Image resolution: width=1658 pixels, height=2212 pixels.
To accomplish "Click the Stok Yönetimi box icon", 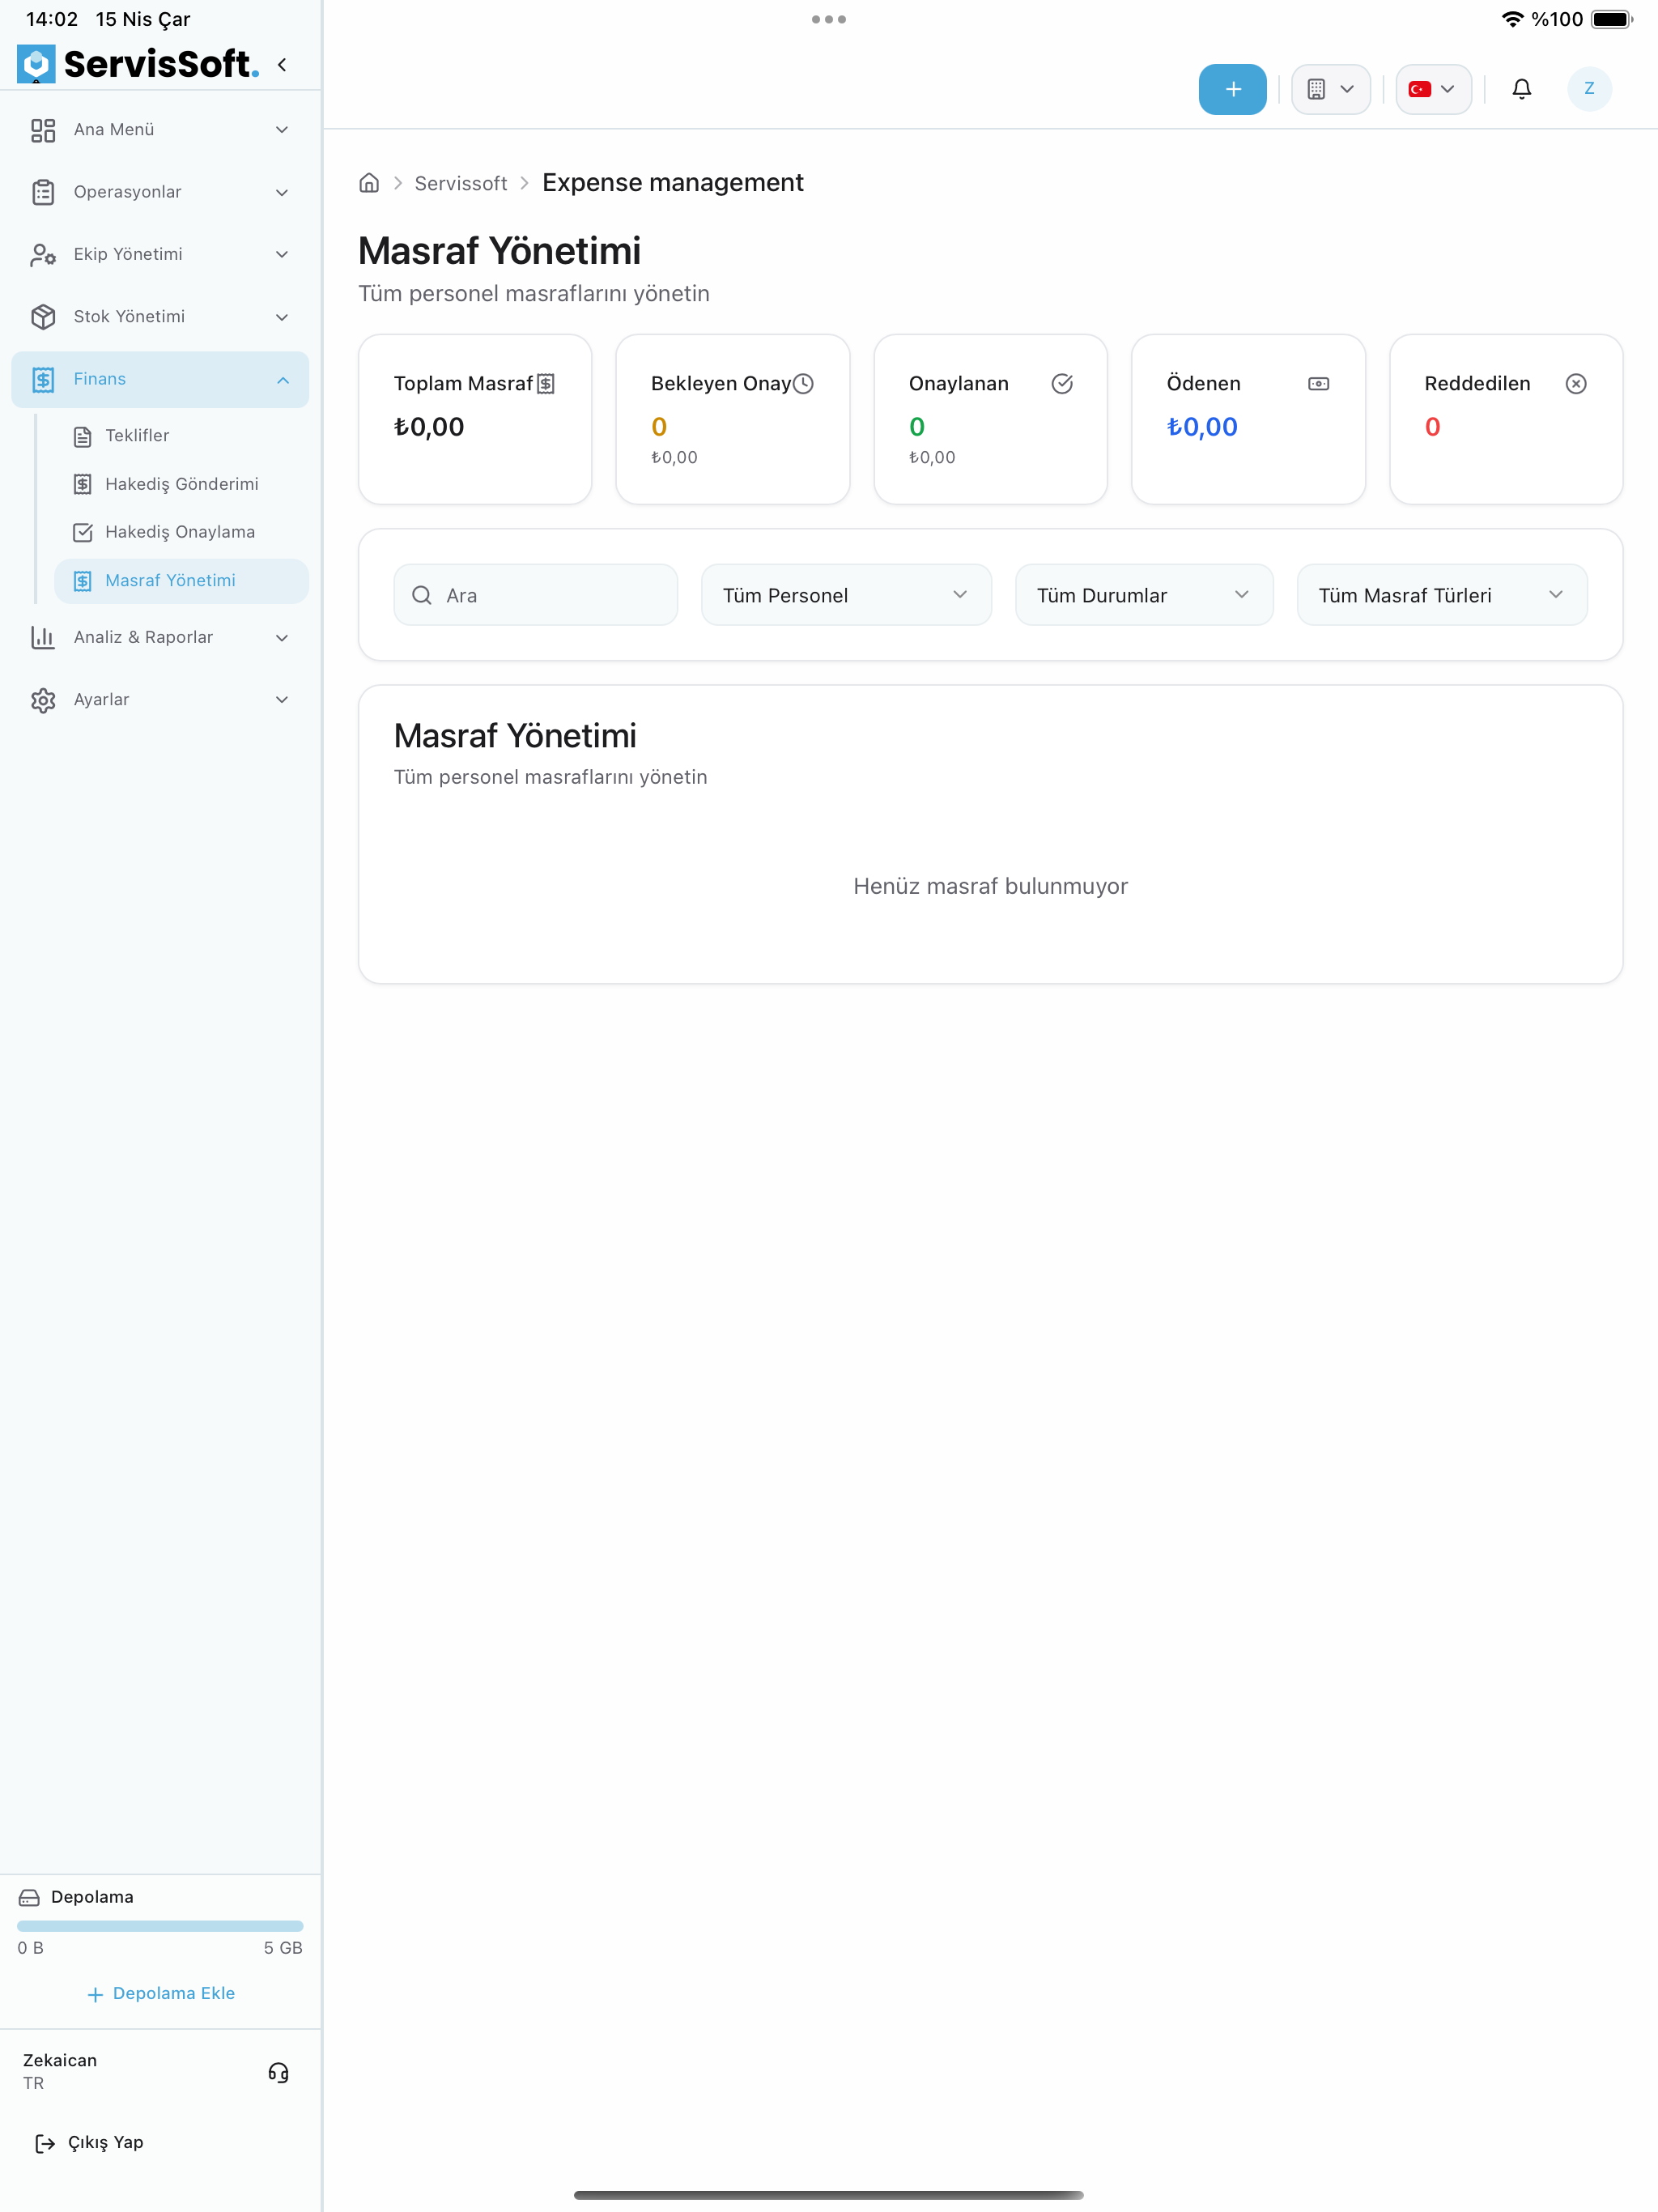I will point(43,317).
